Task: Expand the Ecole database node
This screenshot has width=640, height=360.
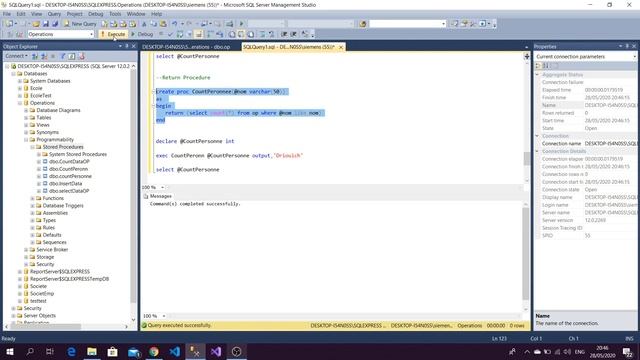Action: (x=20, y=88)
